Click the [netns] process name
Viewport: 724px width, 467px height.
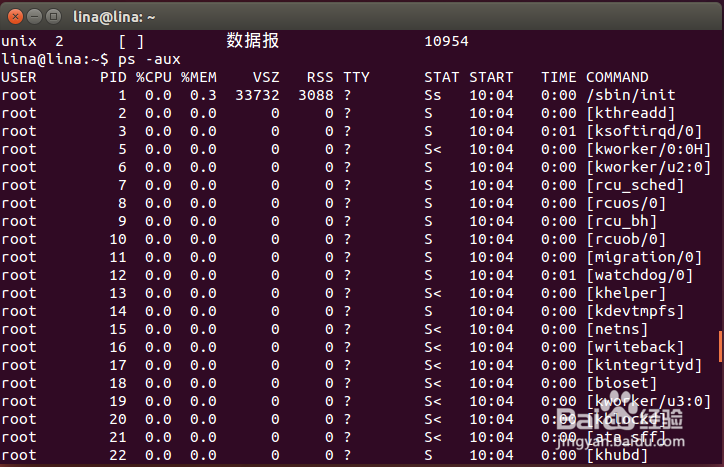617,329
